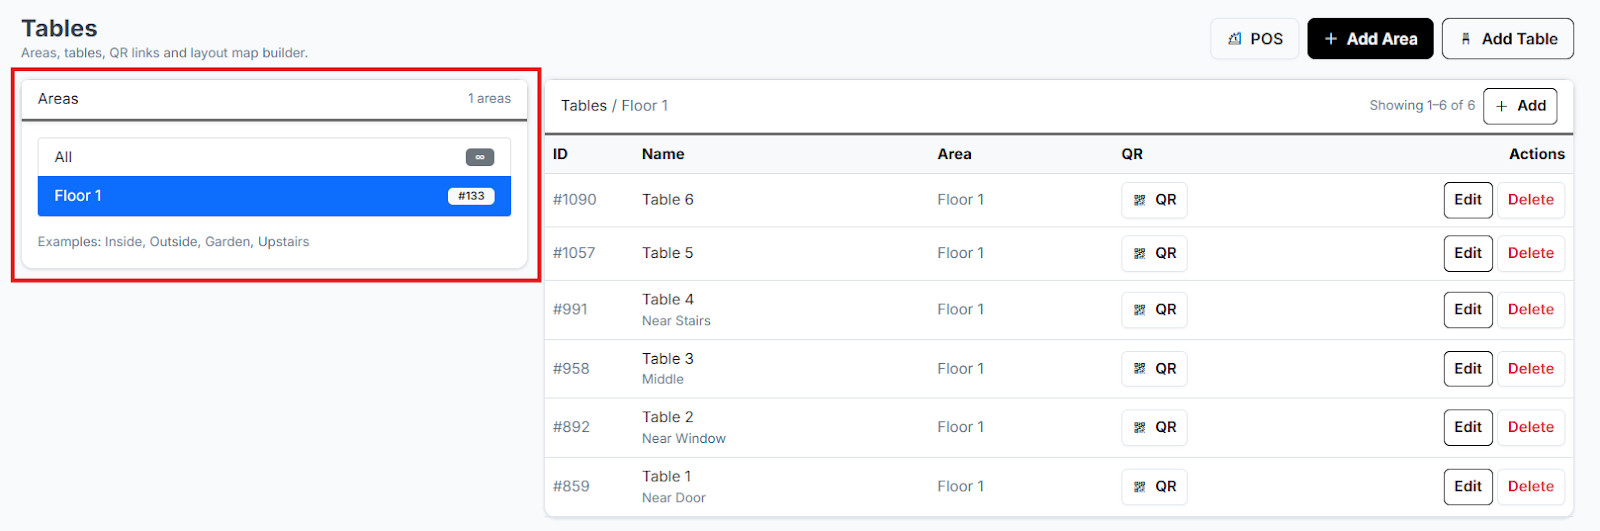Delete Table 1 near door

pyautogui.click(x=1530, y=487)
